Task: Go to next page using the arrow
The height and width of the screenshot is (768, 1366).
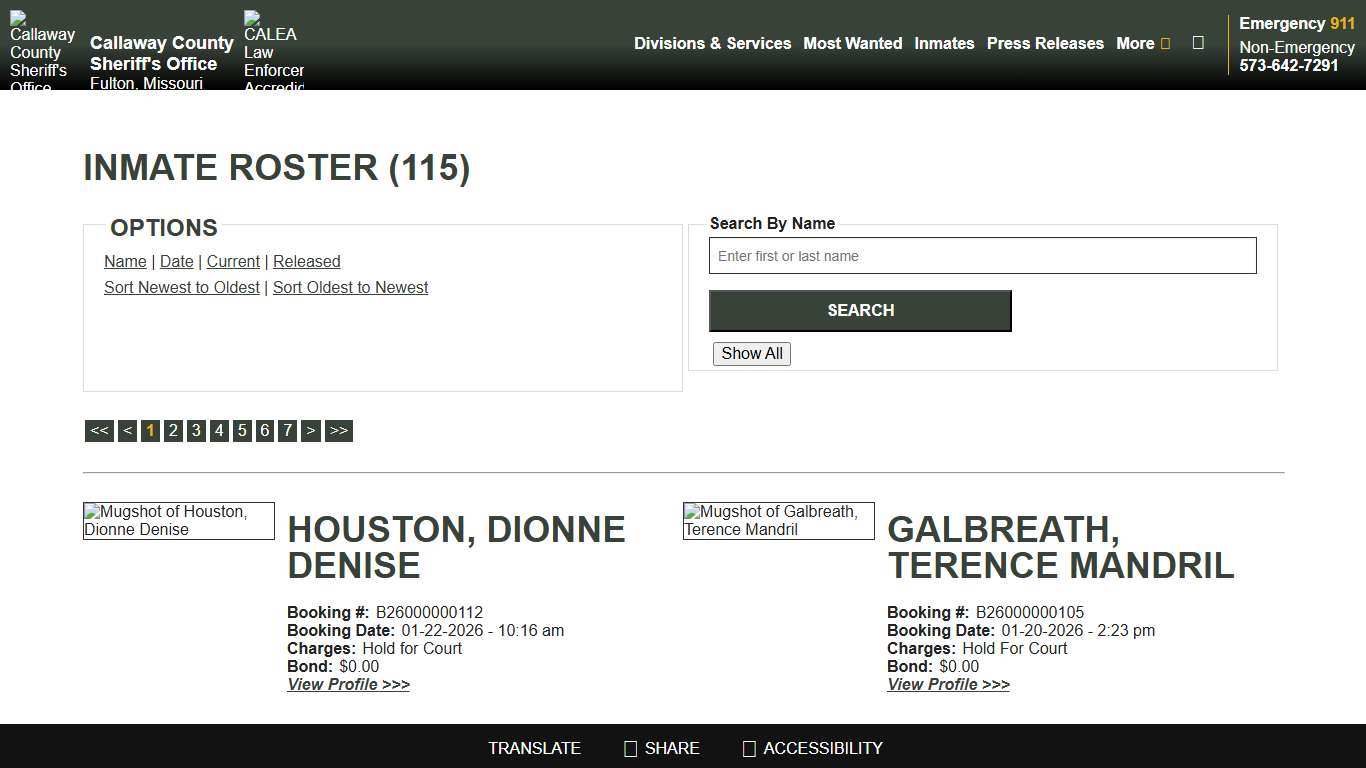Action: (x=311, y=430)
